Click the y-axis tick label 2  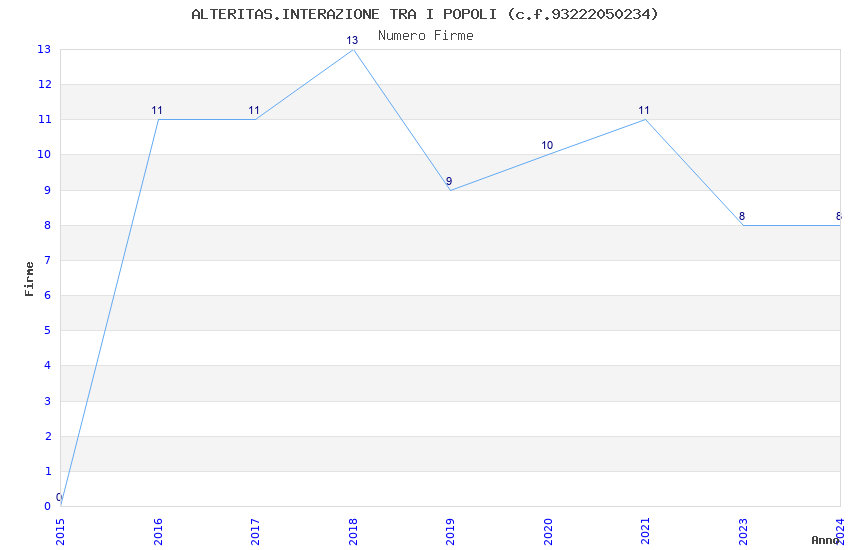pos(48,436)
